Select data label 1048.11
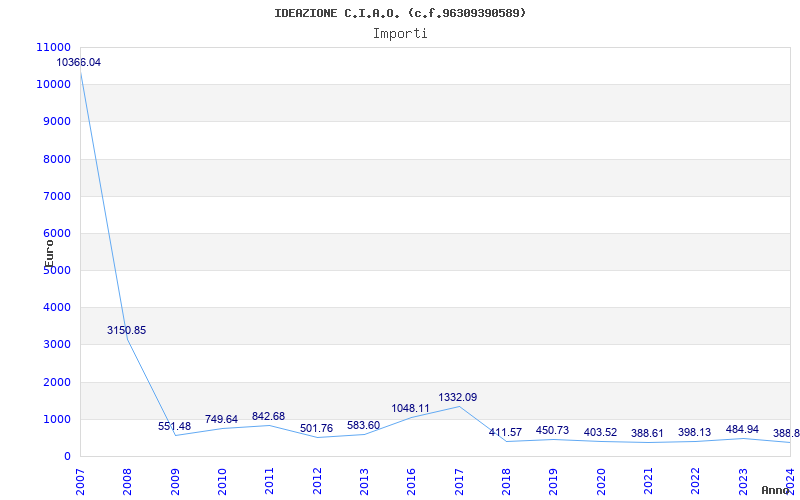 click(x=411, y=408)
